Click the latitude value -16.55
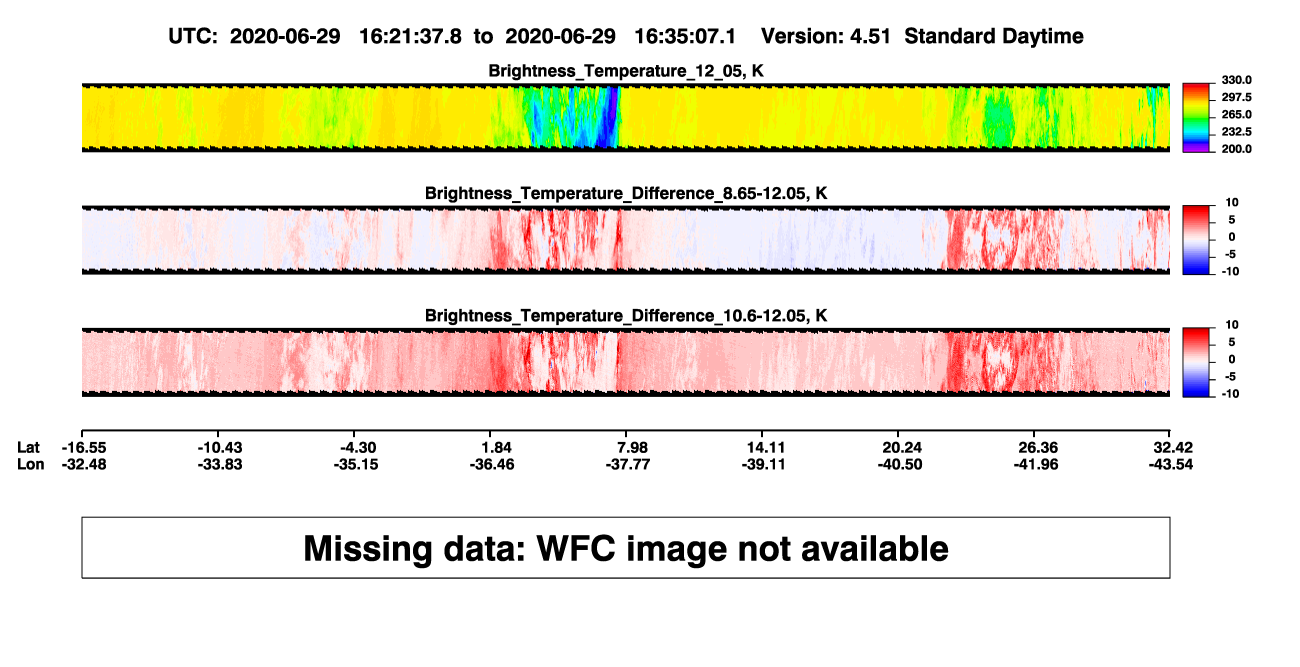 point(84,447)
